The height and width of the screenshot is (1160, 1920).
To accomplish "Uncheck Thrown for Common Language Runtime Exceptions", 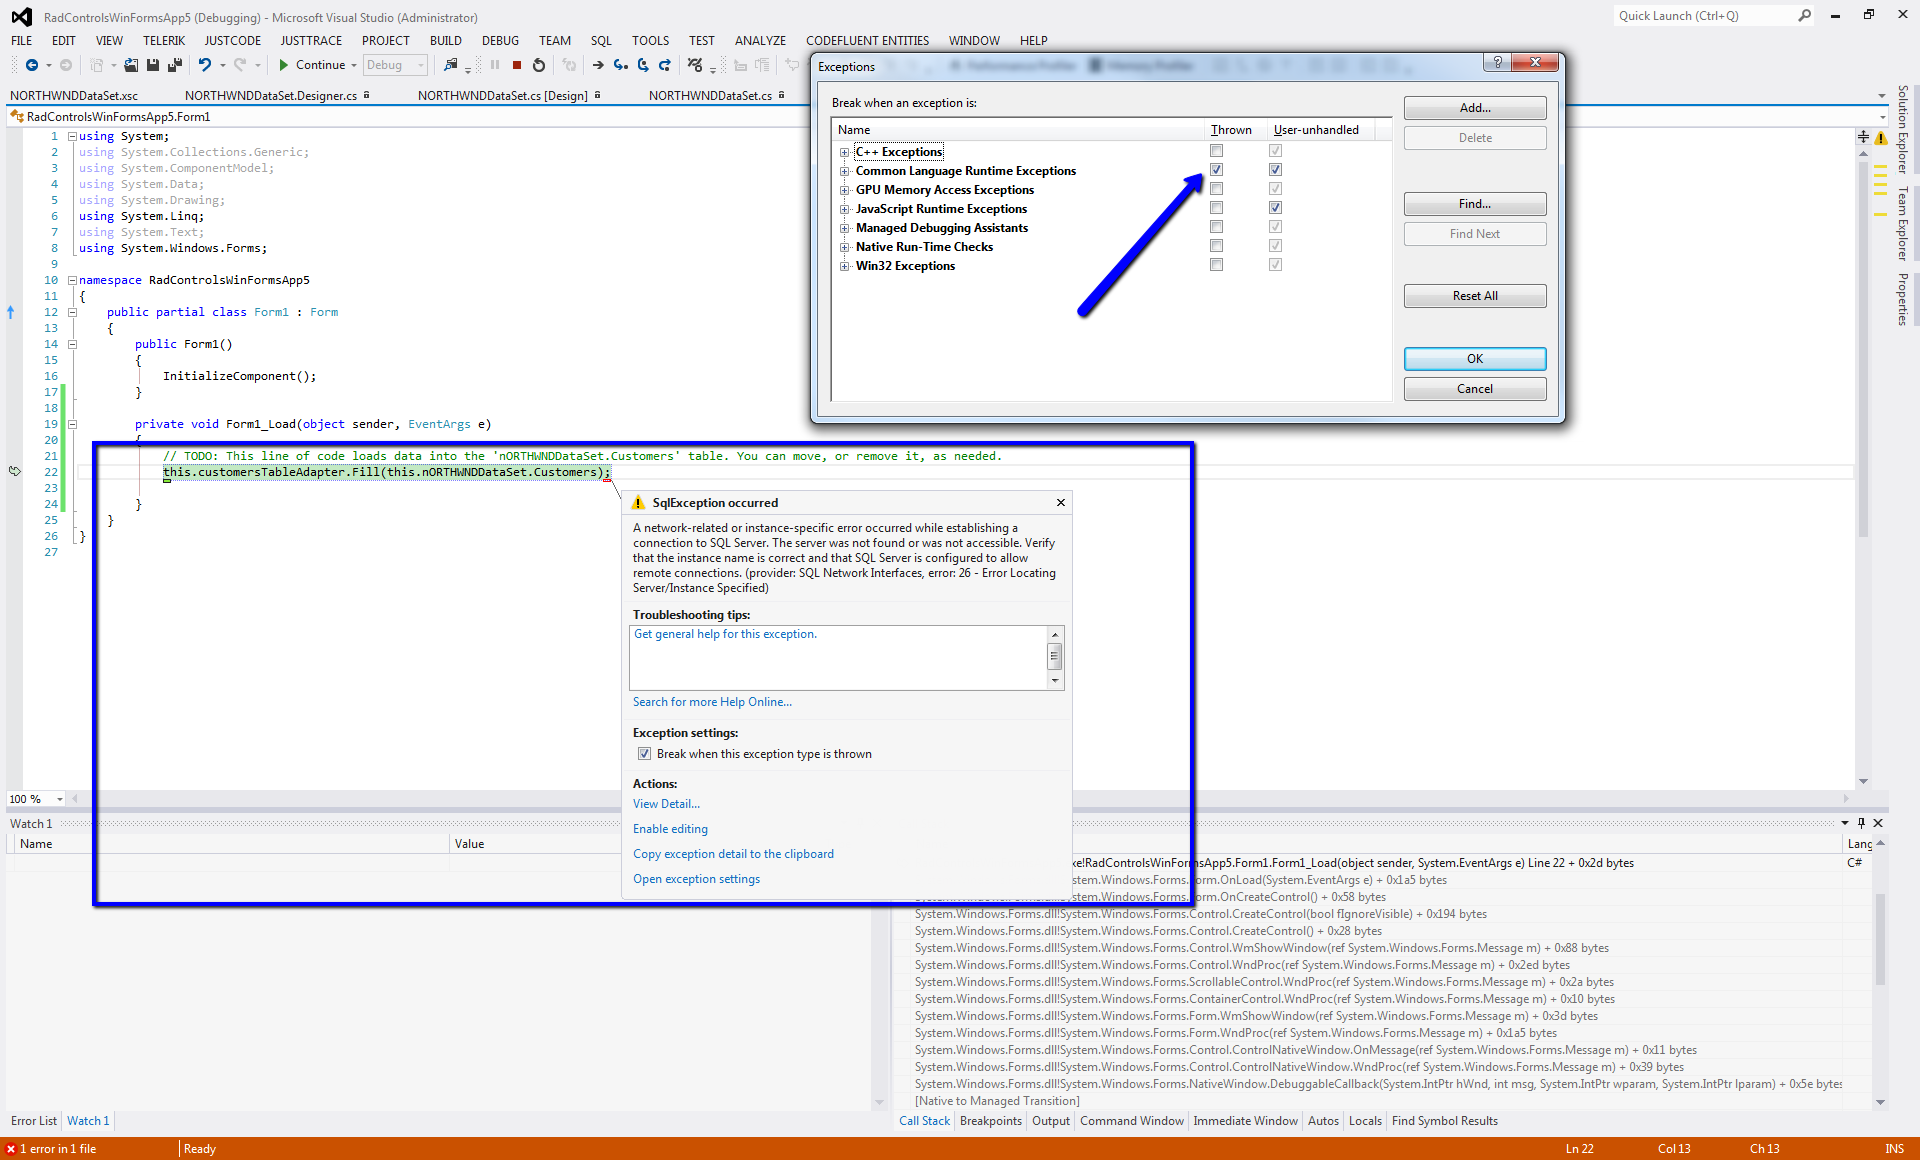I will (1216, 170).
